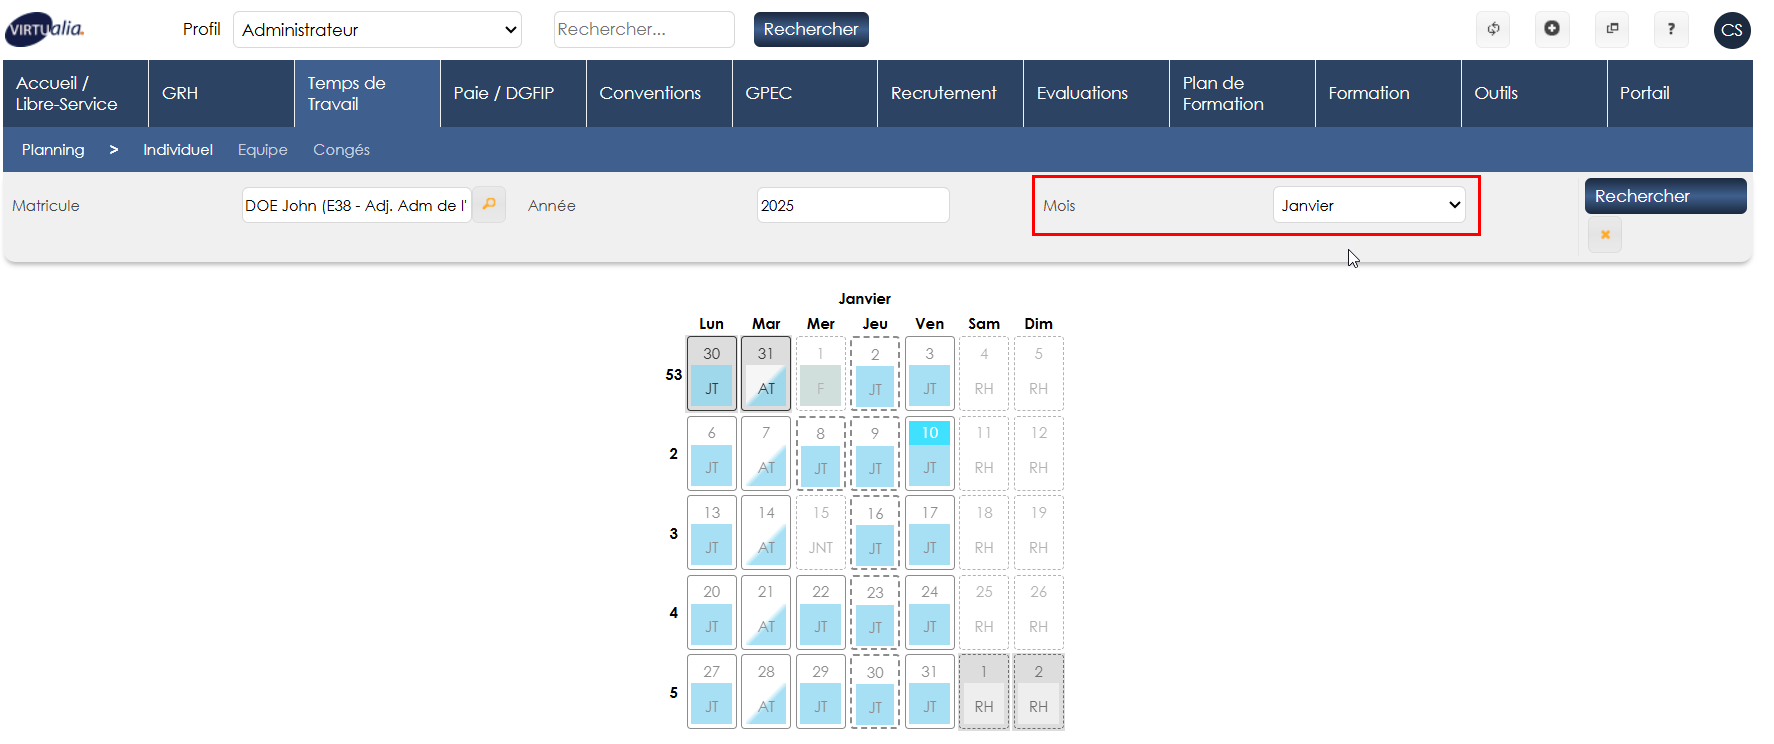1774x744 pixels.
Task: Click Rechercher button in the filter panel
Action: click(x=1665, y=196)
